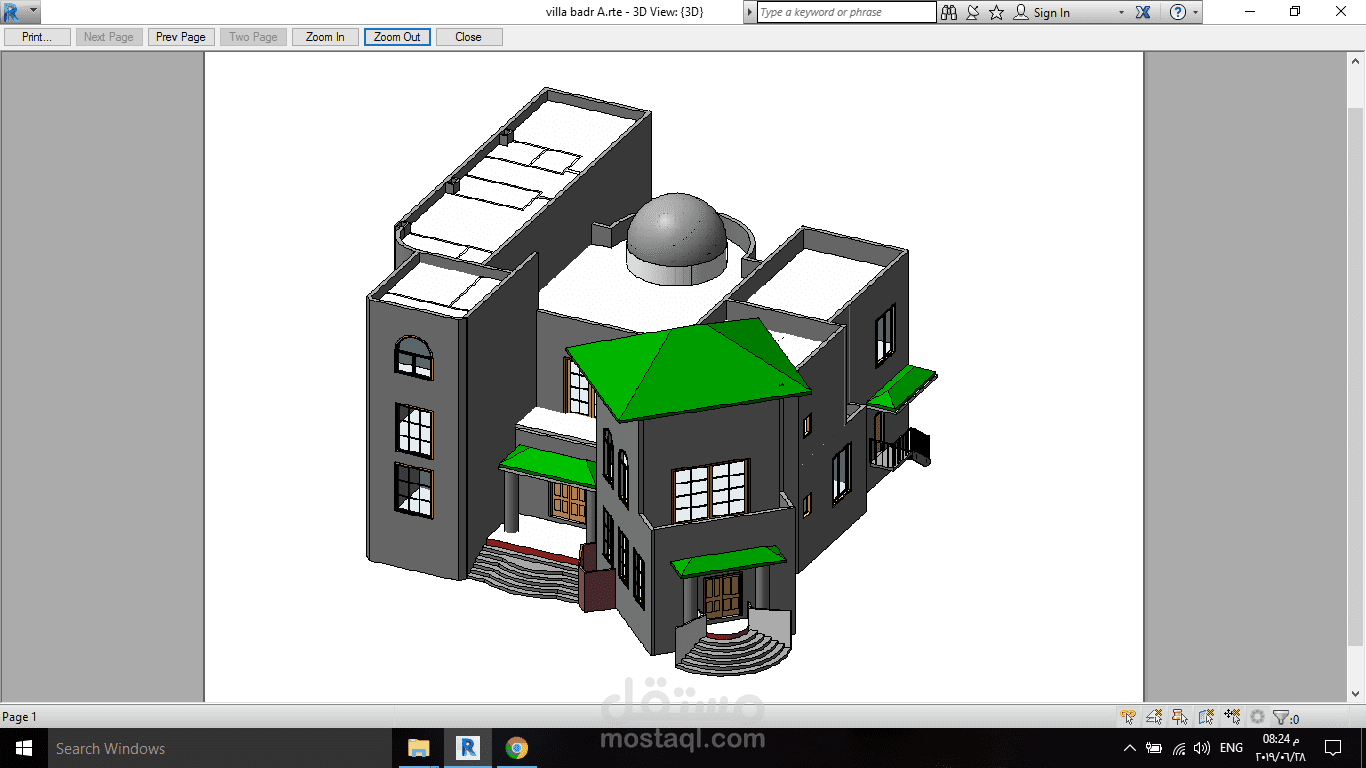
Task: Click the Revit application menu logo
Action: 12,12
